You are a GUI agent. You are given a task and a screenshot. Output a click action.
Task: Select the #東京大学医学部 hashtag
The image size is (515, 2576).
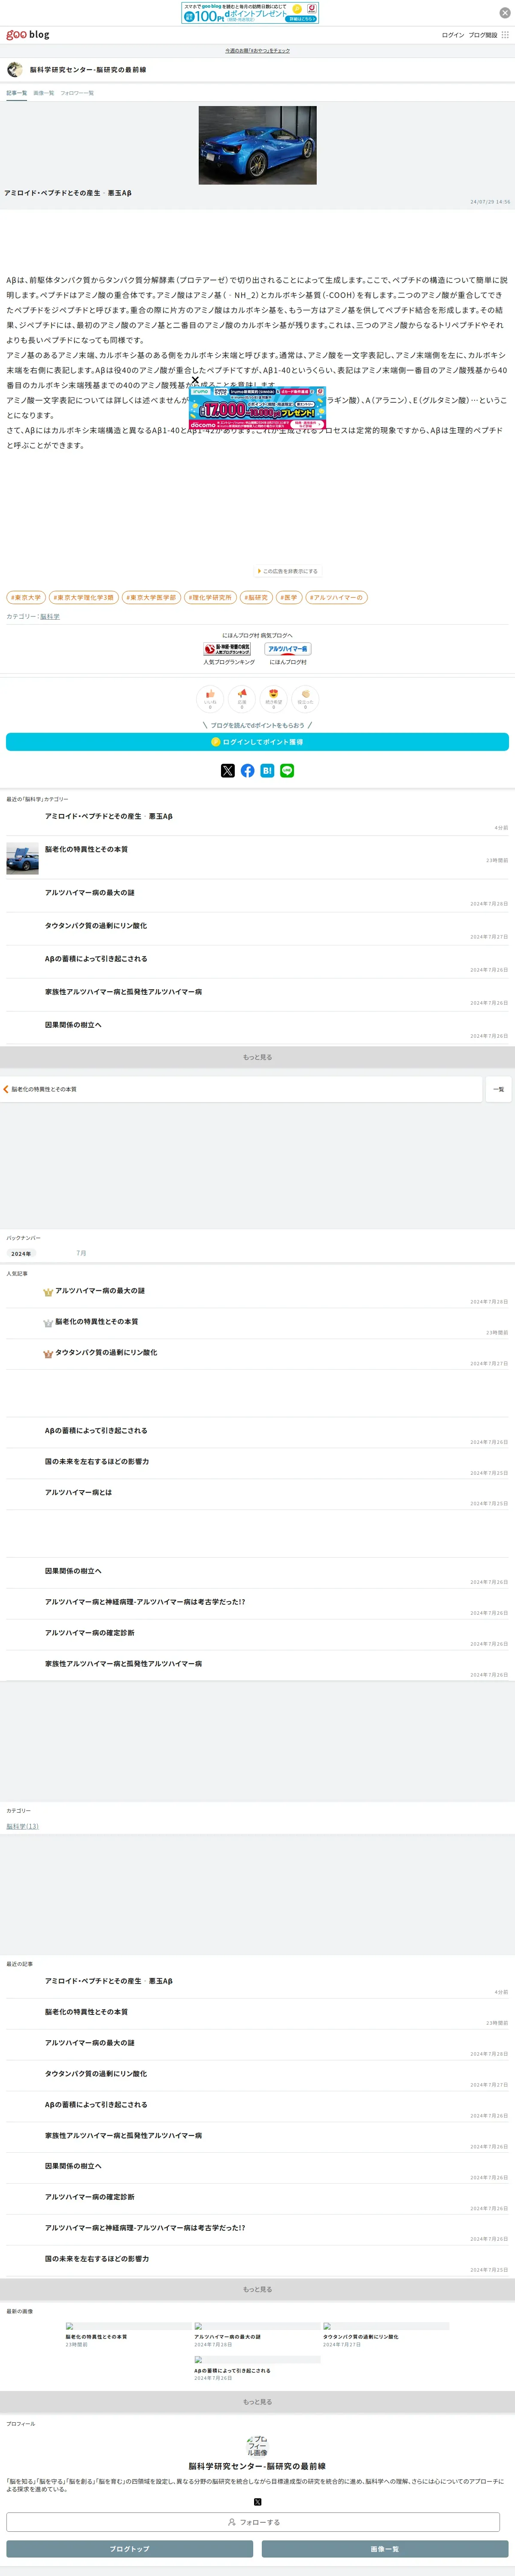coord(151,597)
